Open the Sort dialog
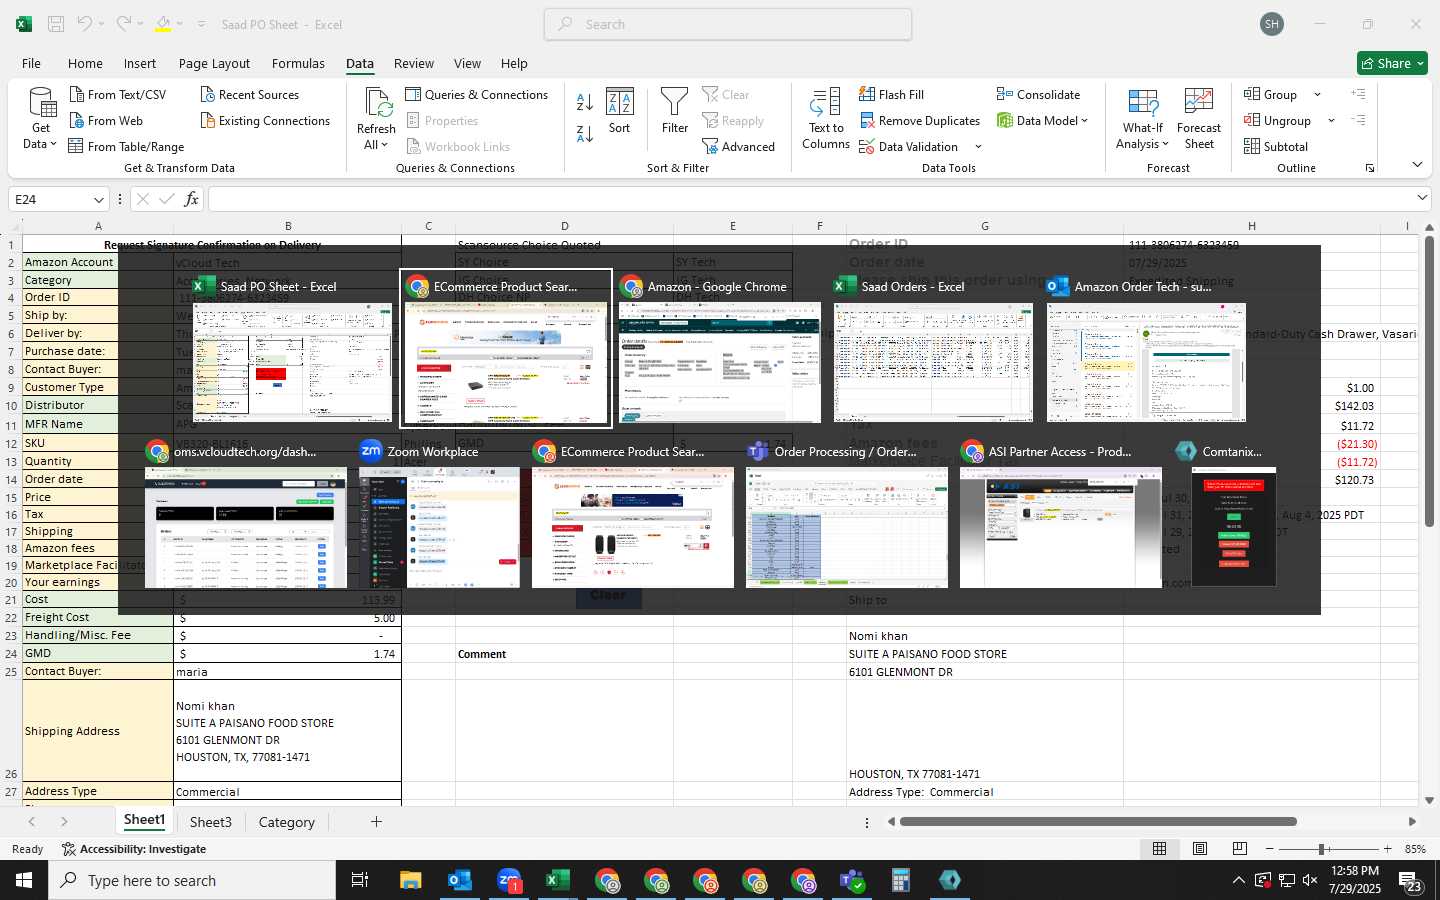This screenshot has width=1440, height=900. [620, 111]
